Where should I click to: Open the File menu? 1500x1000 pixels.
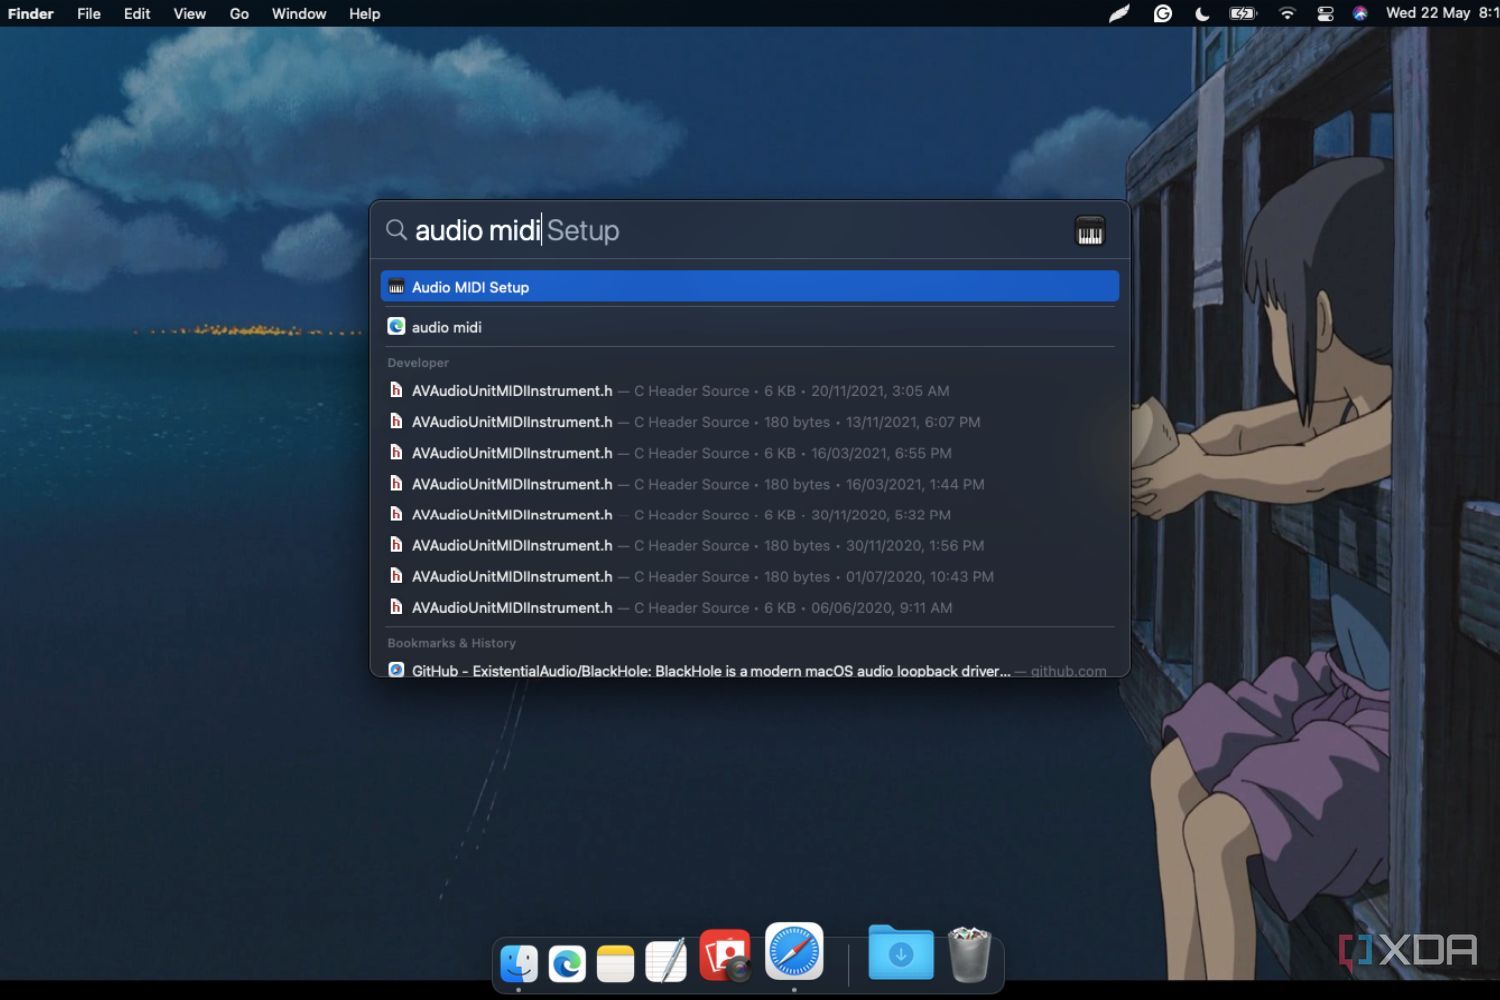point(89,13)
